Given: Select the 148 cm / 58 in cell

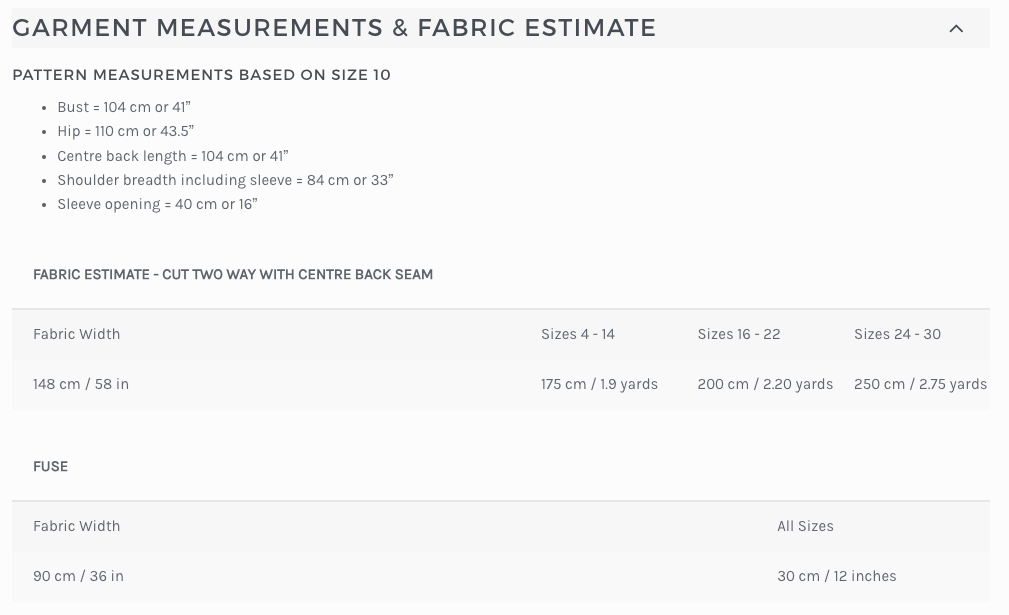Looking at the screenshot, I should pos(81,384).
